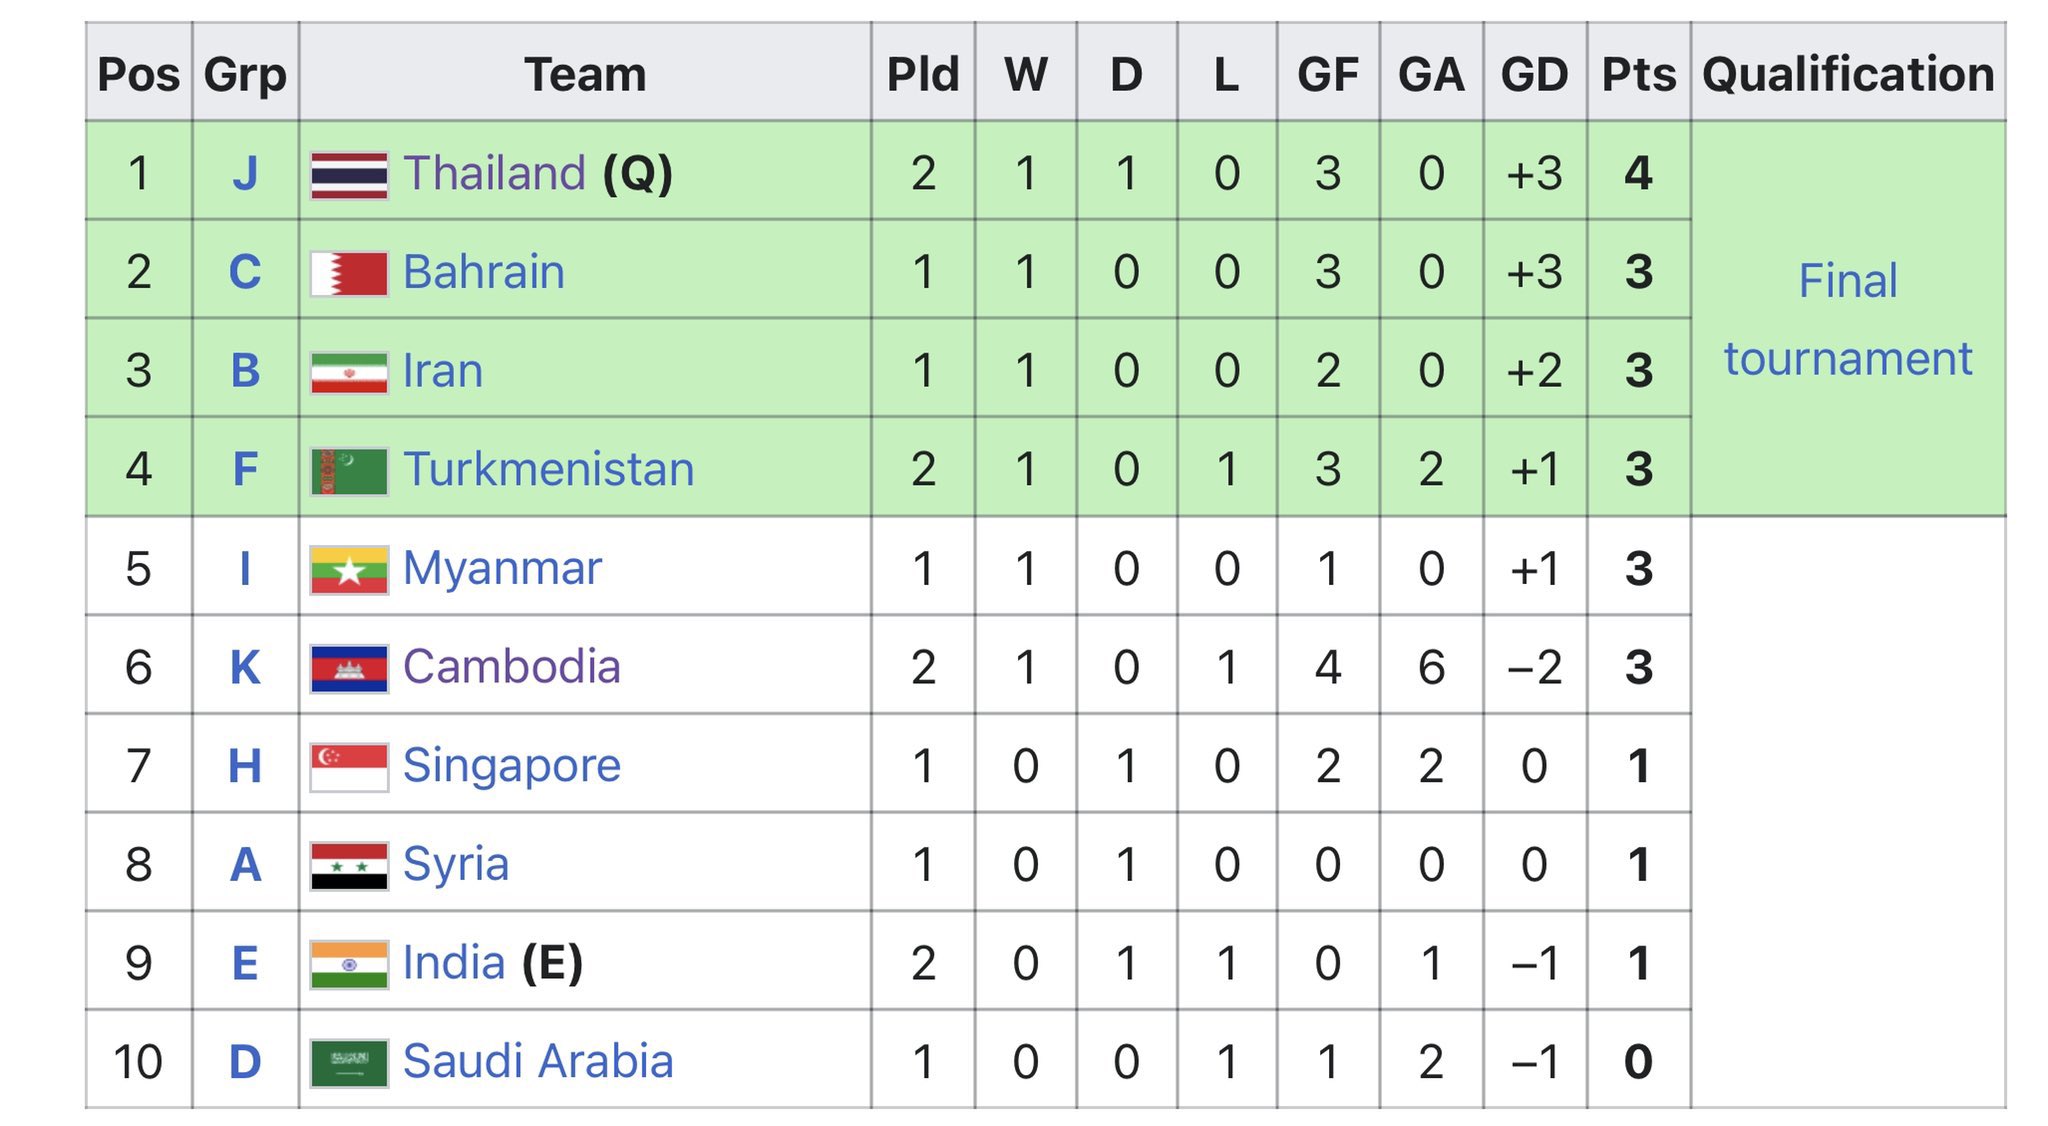This screenshot has height=1126, width=2048.
Task: Click the Myanmar flag icon
Action: [x=349, y=570]
